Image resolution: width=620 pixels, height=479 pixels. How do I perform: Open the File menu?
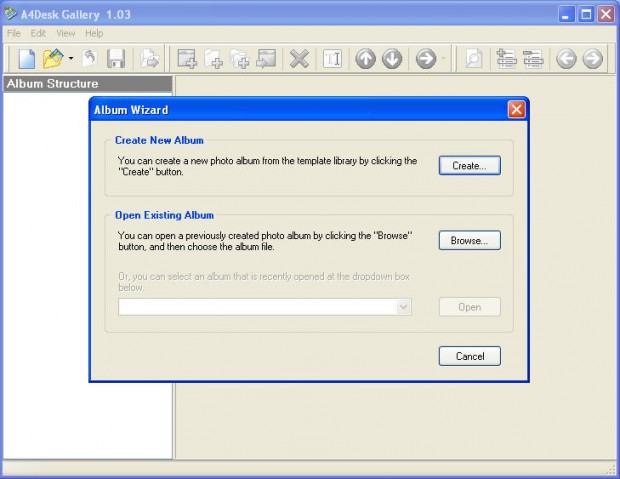click(14, 33)
